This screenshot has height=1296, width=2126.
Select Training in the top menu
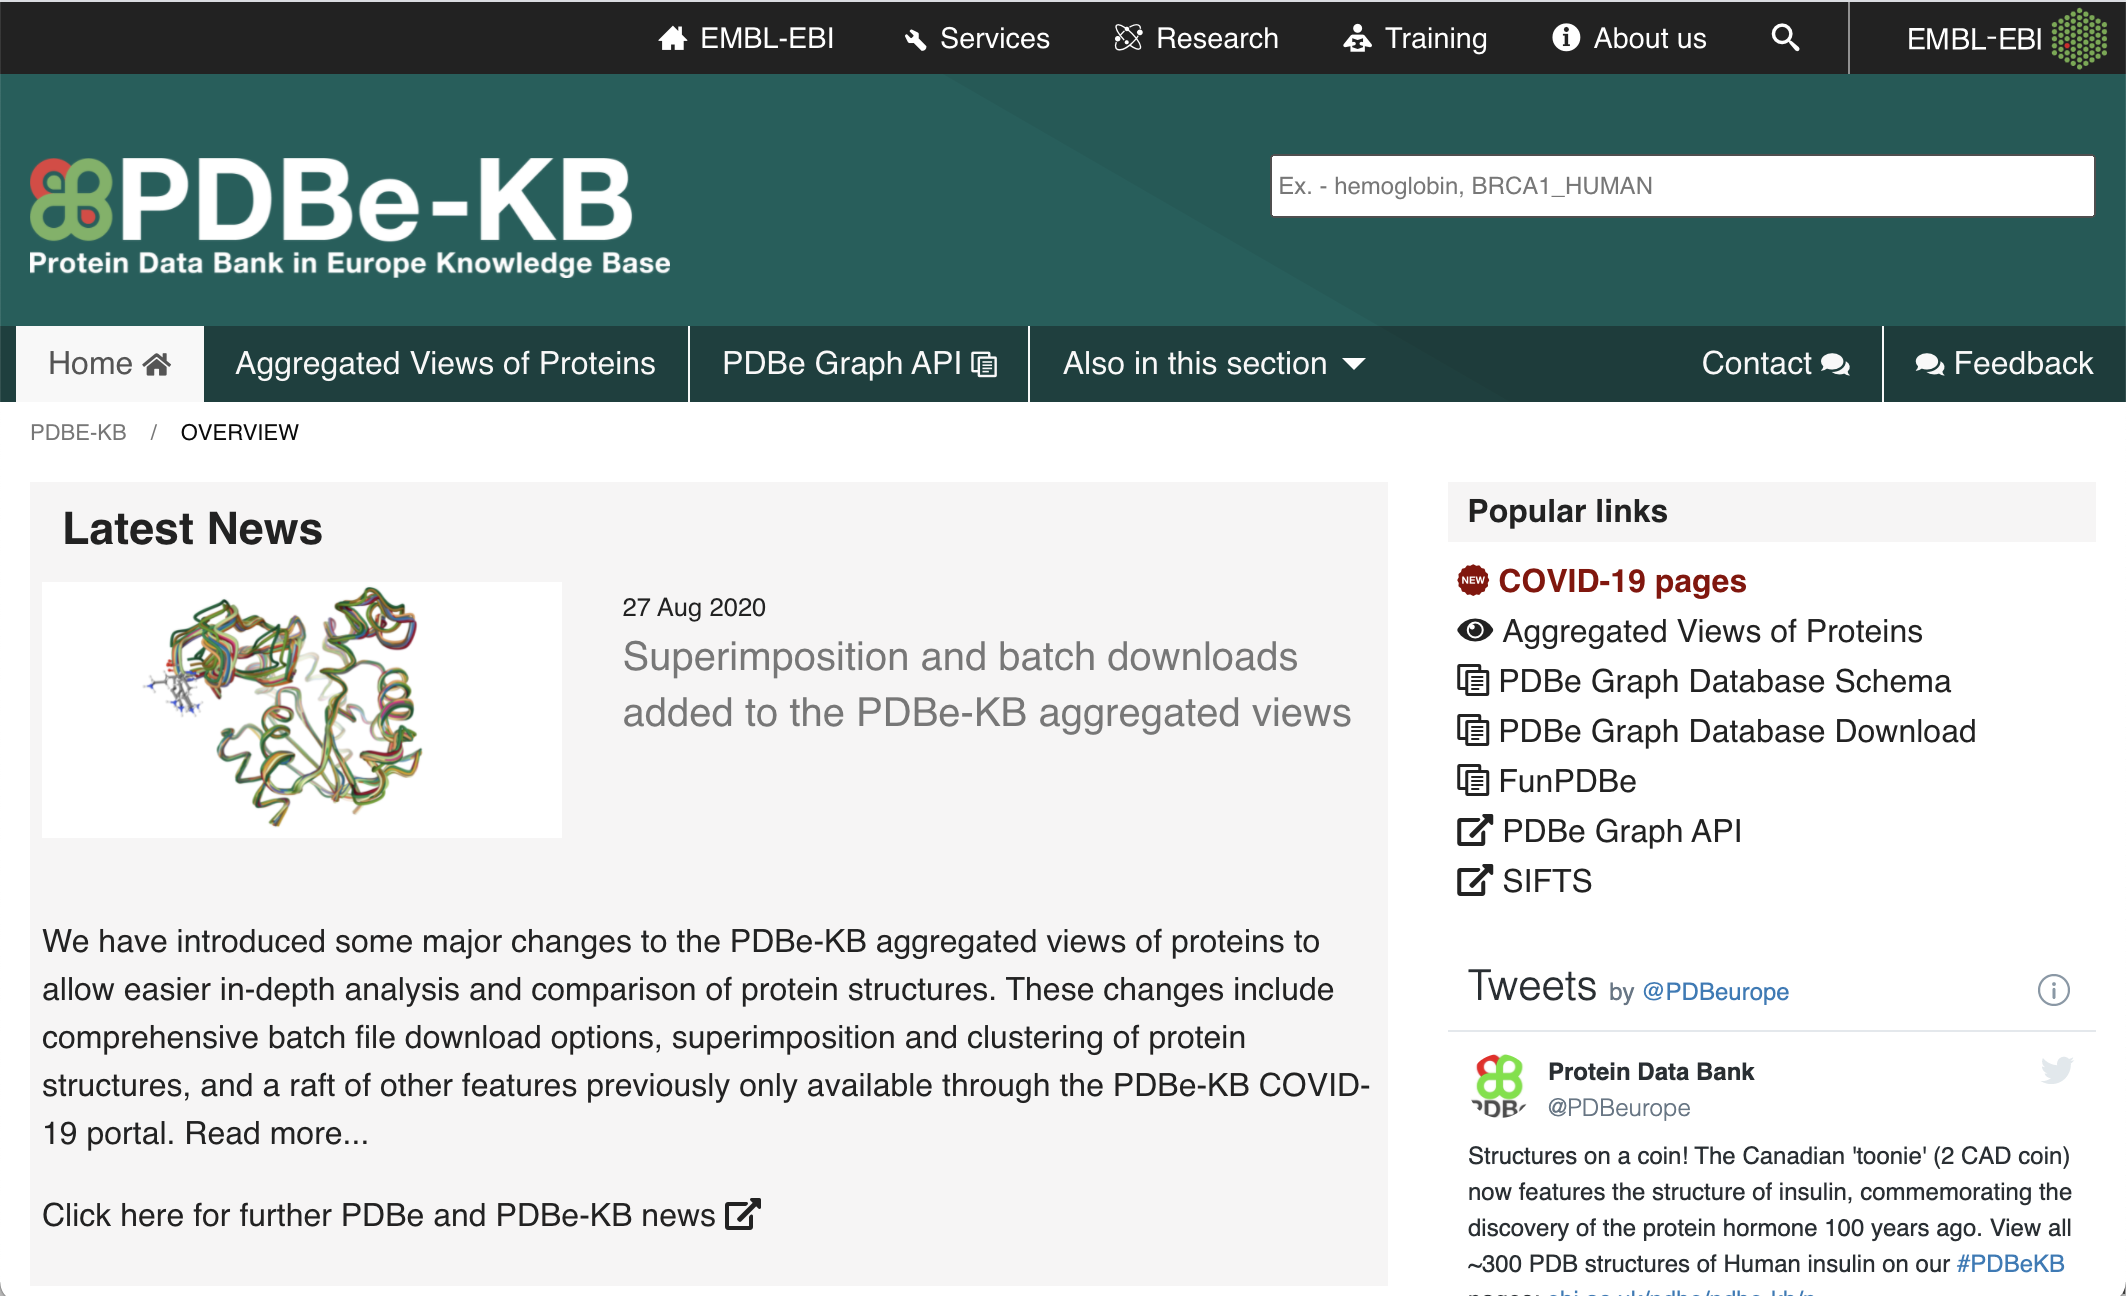point(1415,38)
